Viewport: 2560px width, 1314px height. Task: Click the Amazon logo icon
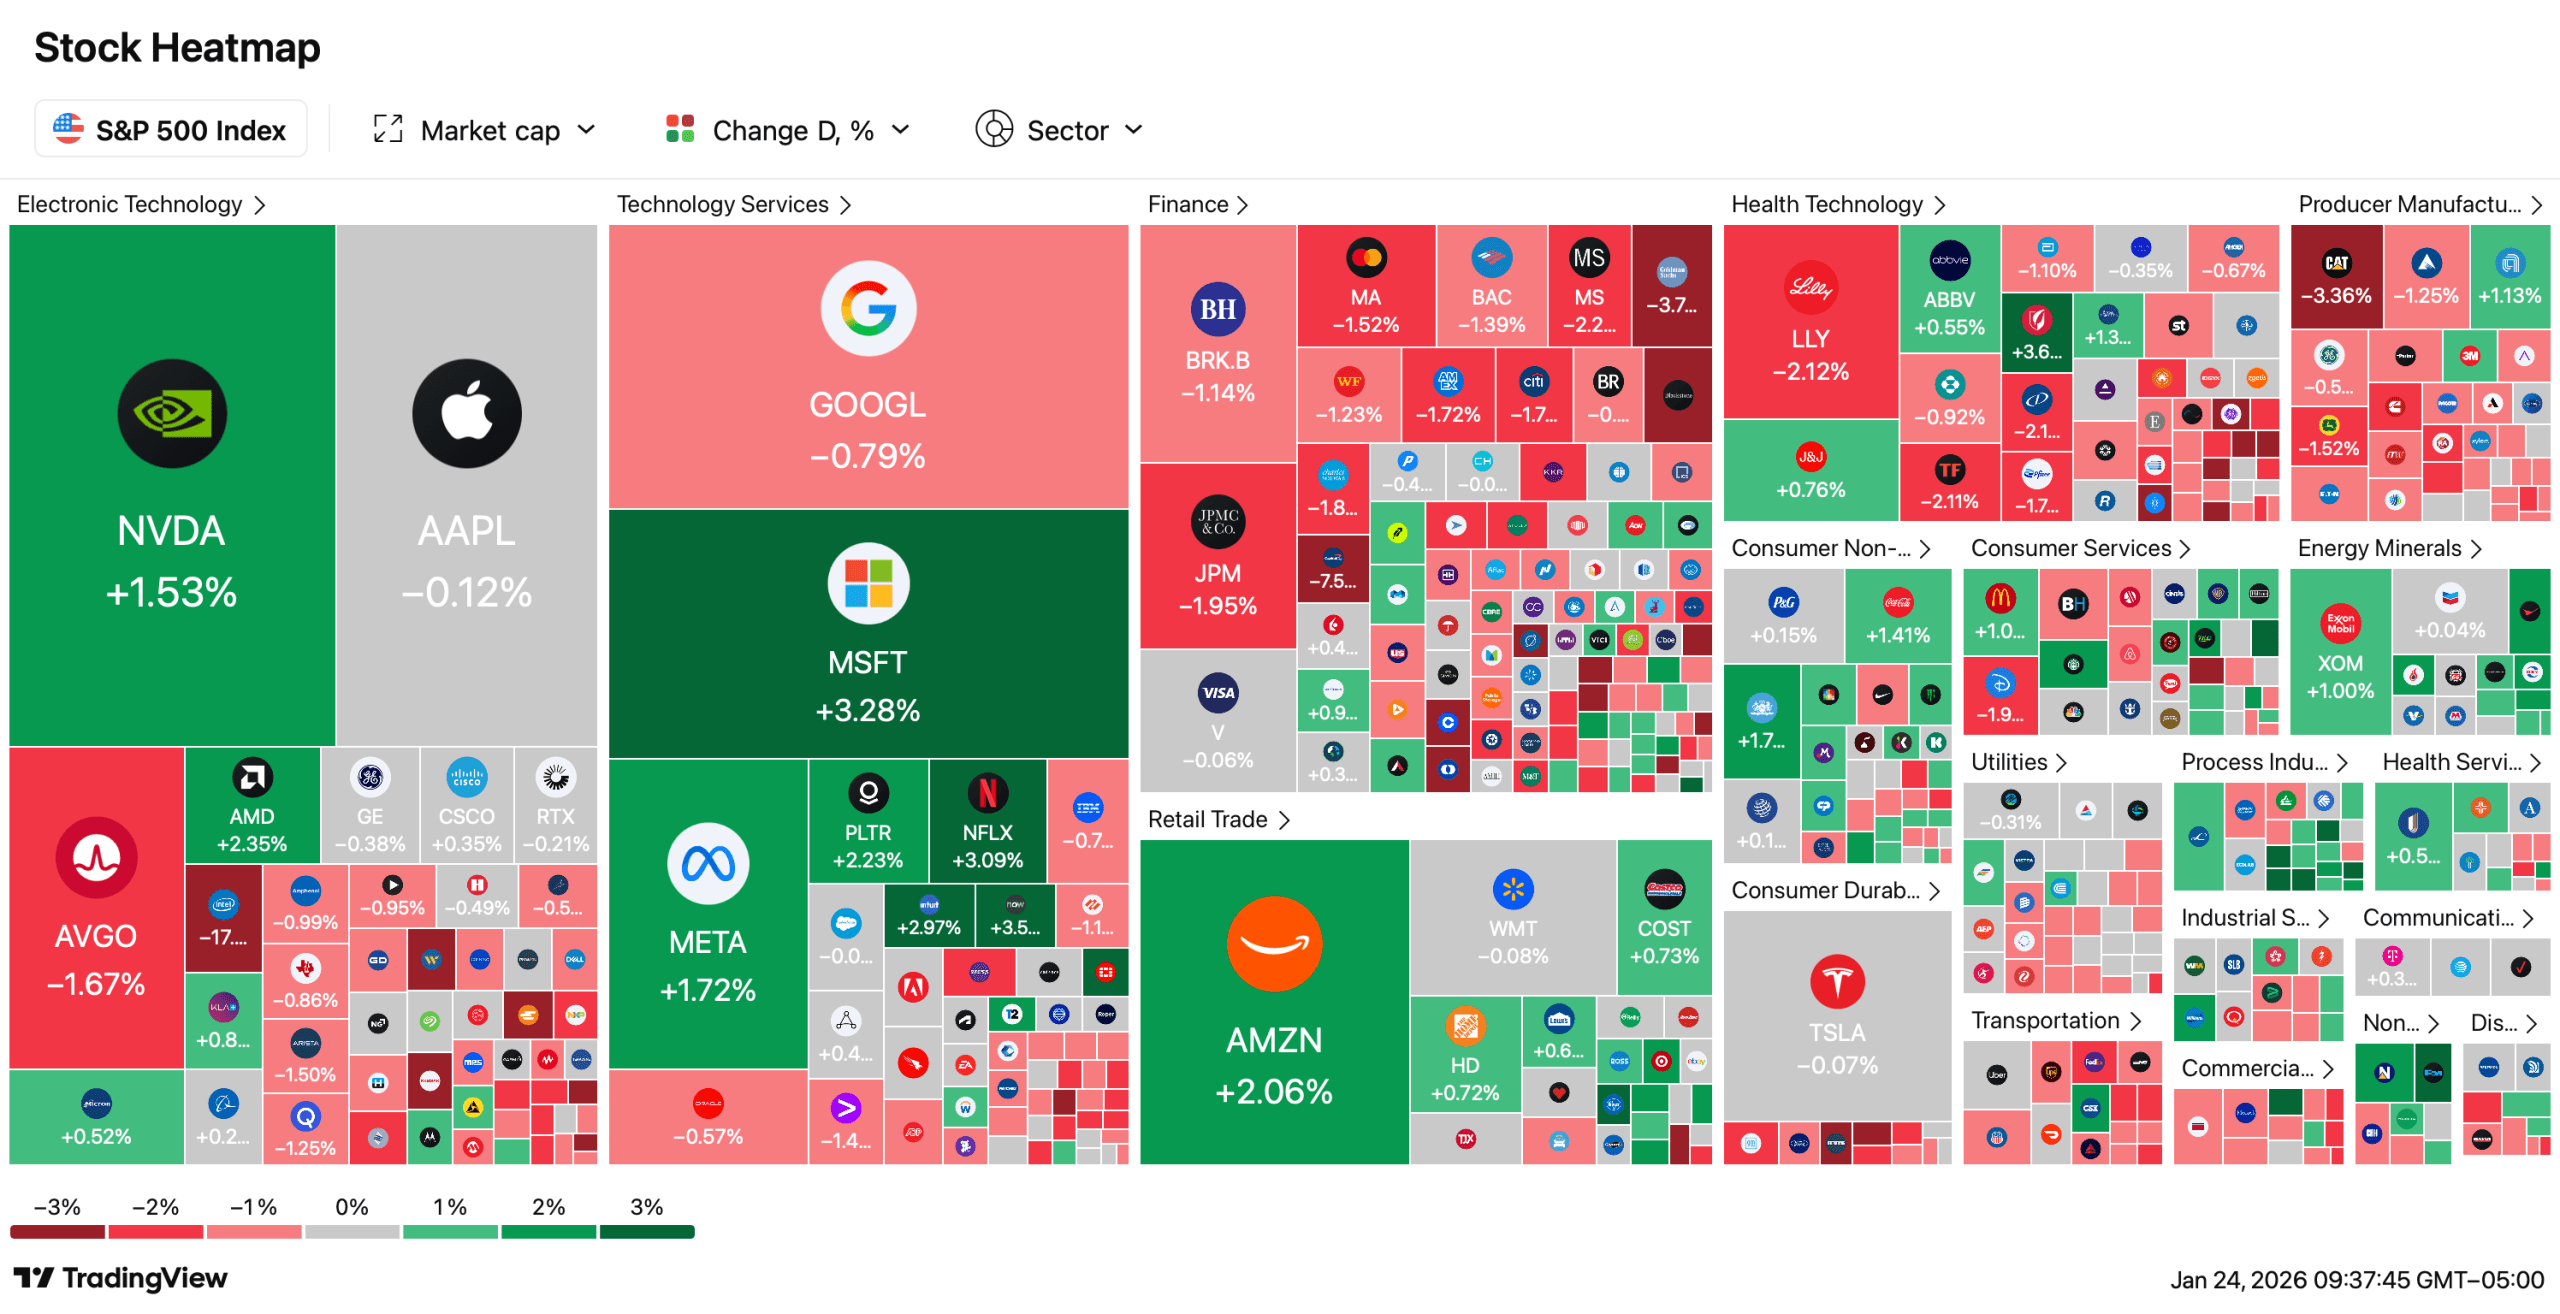[x=1274, y=943]
